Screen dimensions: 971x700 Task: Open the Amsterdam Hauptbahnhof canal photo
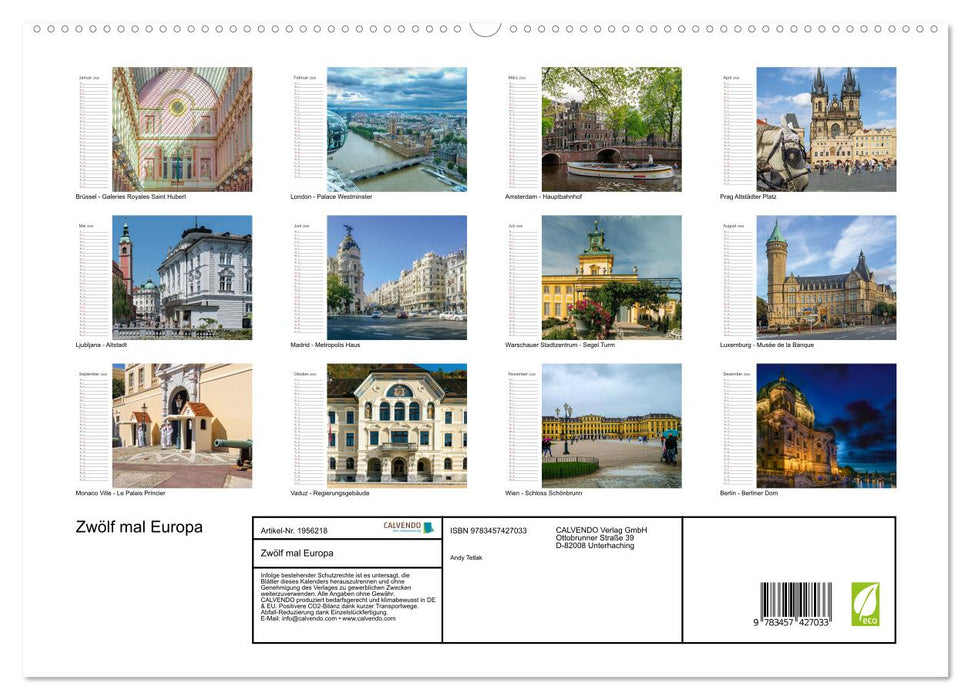[612, 128]
